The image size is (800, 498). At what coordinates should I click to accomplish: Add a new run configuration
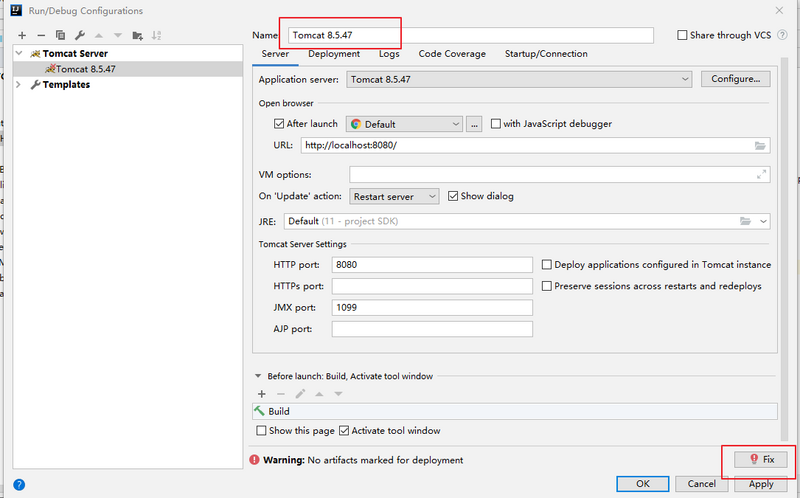(23, 35)
